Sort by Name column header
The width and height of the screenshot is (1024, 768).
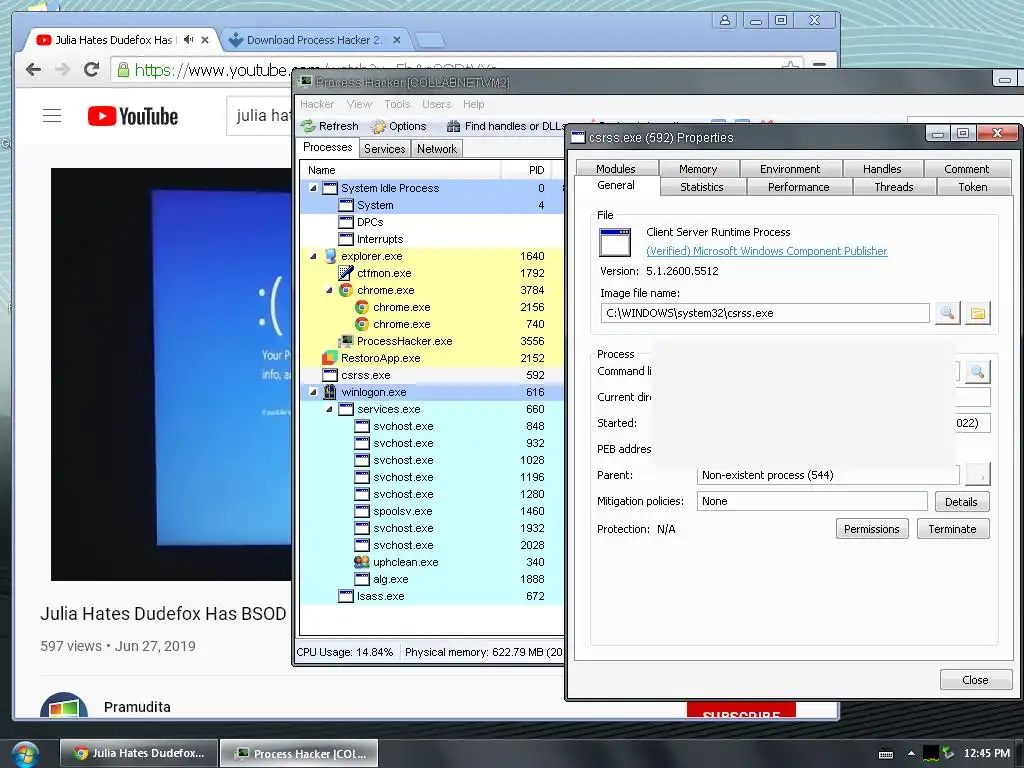tap(401, 170)
